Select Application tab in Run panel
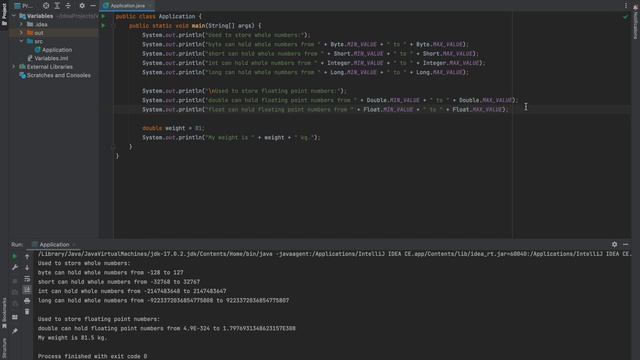This screenshot has width=640, height=360. click(x=54, y=244)
